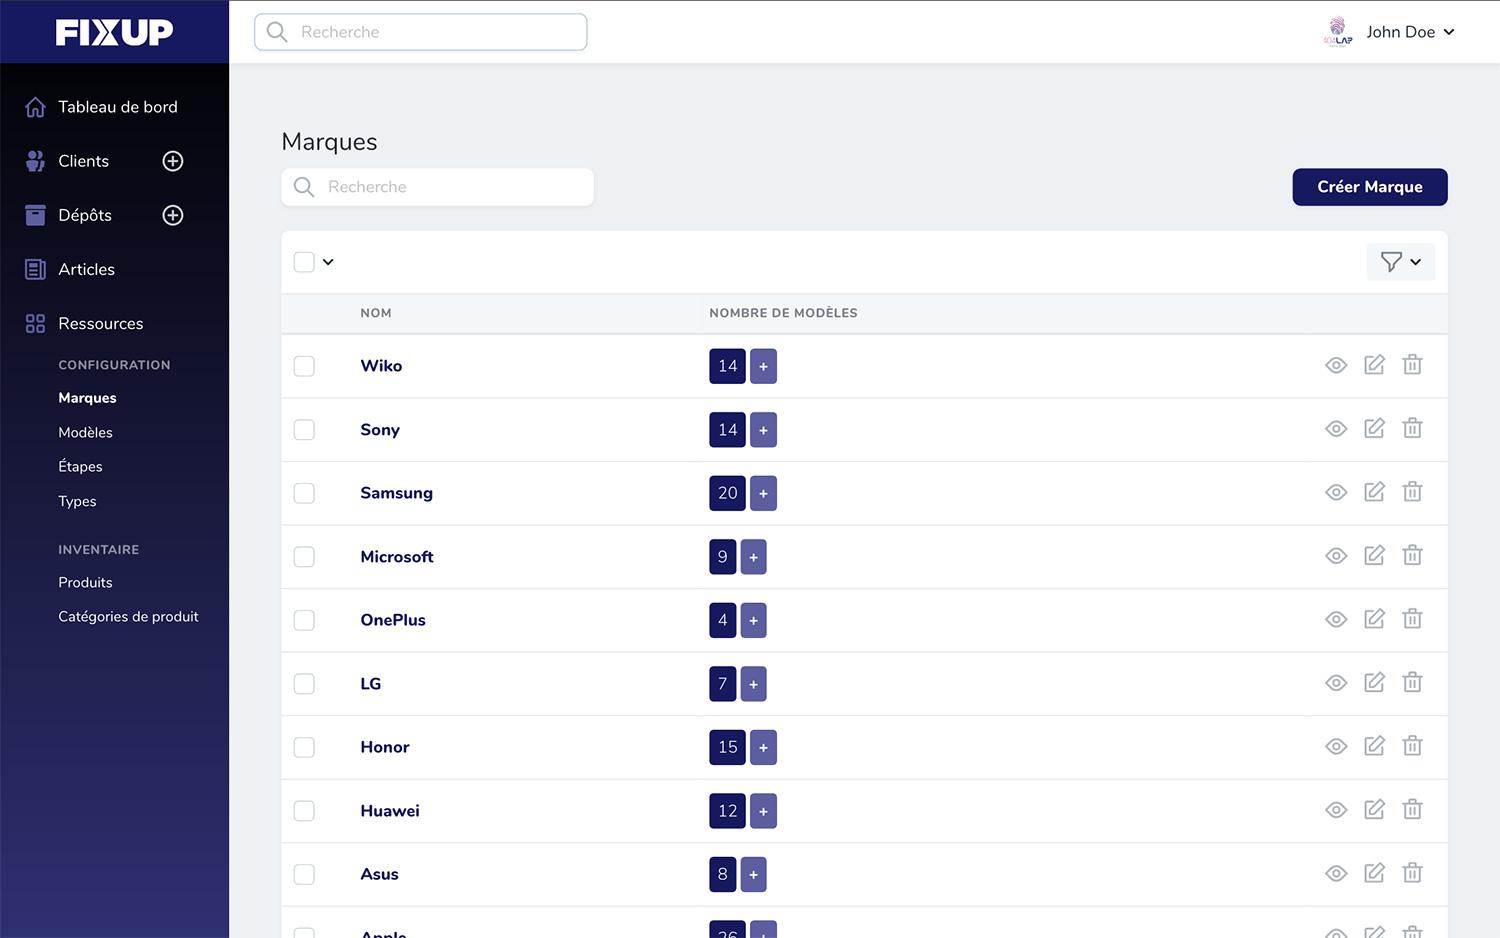The height and width of the screenshot is (938, 1500).
Task: Check the Sony row checkbox
Action: 304,430
